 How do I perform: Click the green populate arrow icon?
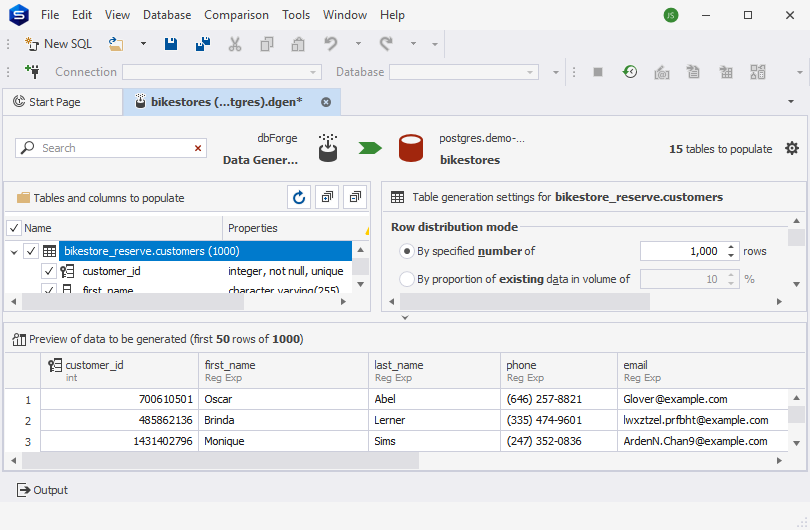pyautogui.click(x=371, y=148)
